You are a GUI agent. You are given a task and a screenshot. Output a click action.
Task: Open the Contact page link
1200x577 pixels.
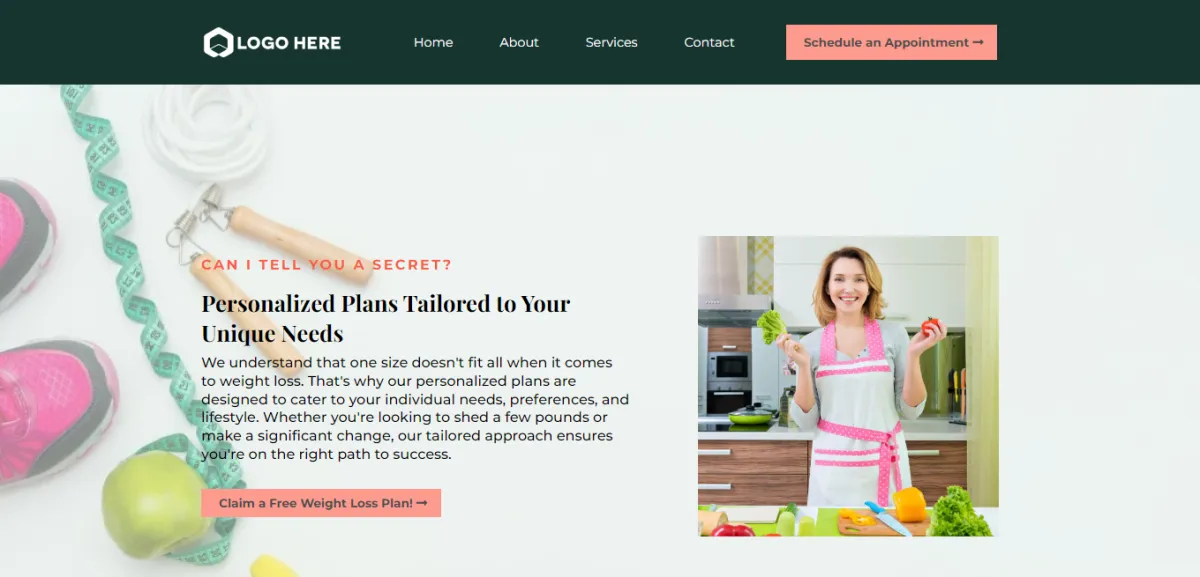[x=709, y=42]
